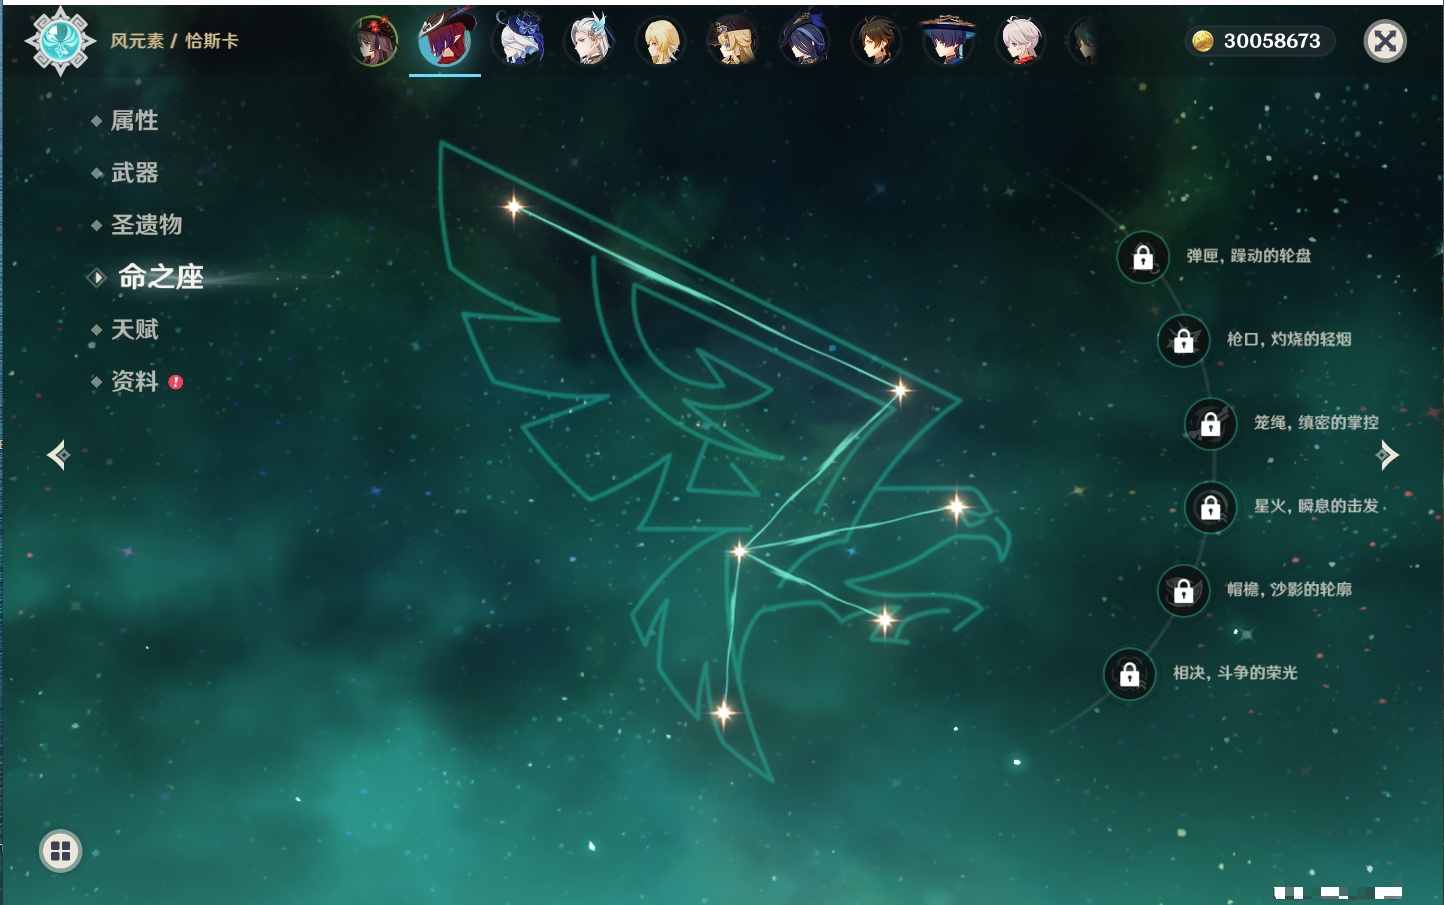Select Kazuha's white-haired avatar with red scarf
This screenshot has width=1444, height=905.
(x=1021, y=41)
